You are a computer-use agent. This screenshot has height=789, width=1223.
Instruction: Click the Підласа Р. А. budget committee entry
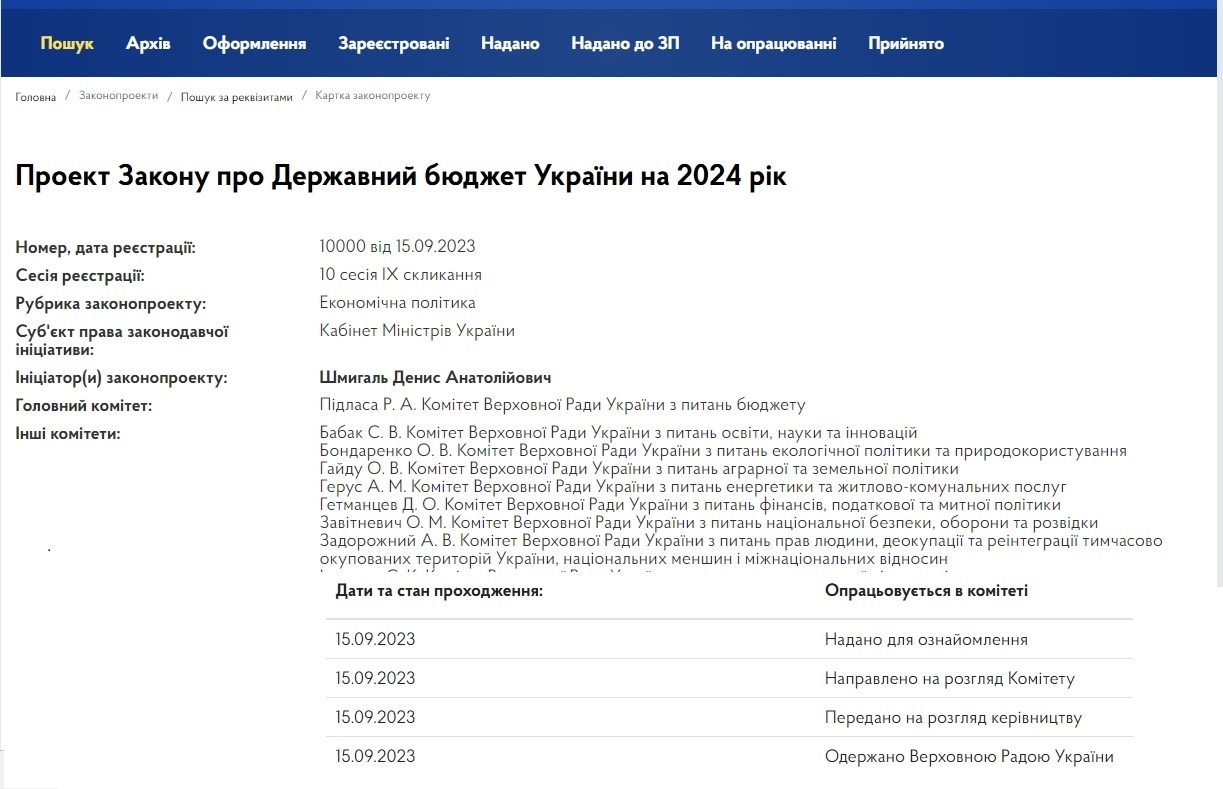pos(562,405)
